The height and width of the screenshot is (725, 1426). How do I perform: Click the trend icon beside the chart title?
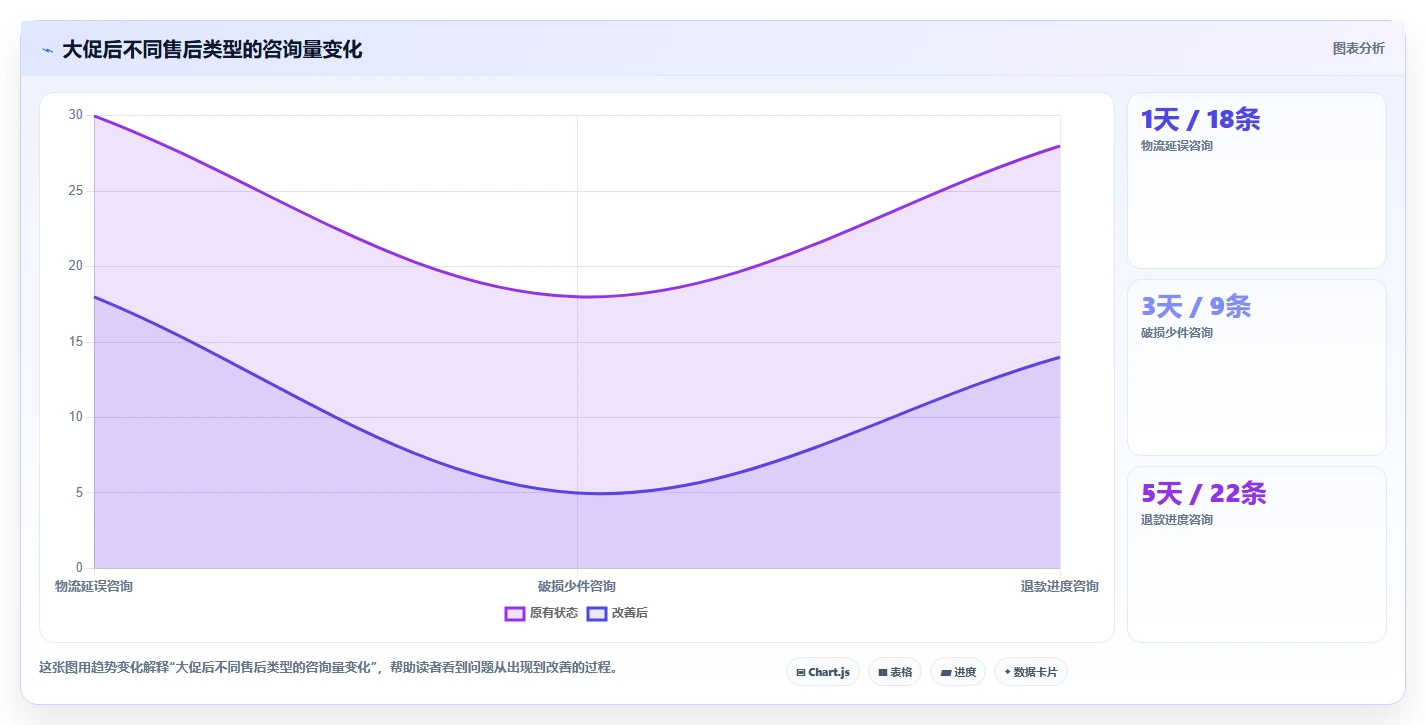(x=47, y=50)
